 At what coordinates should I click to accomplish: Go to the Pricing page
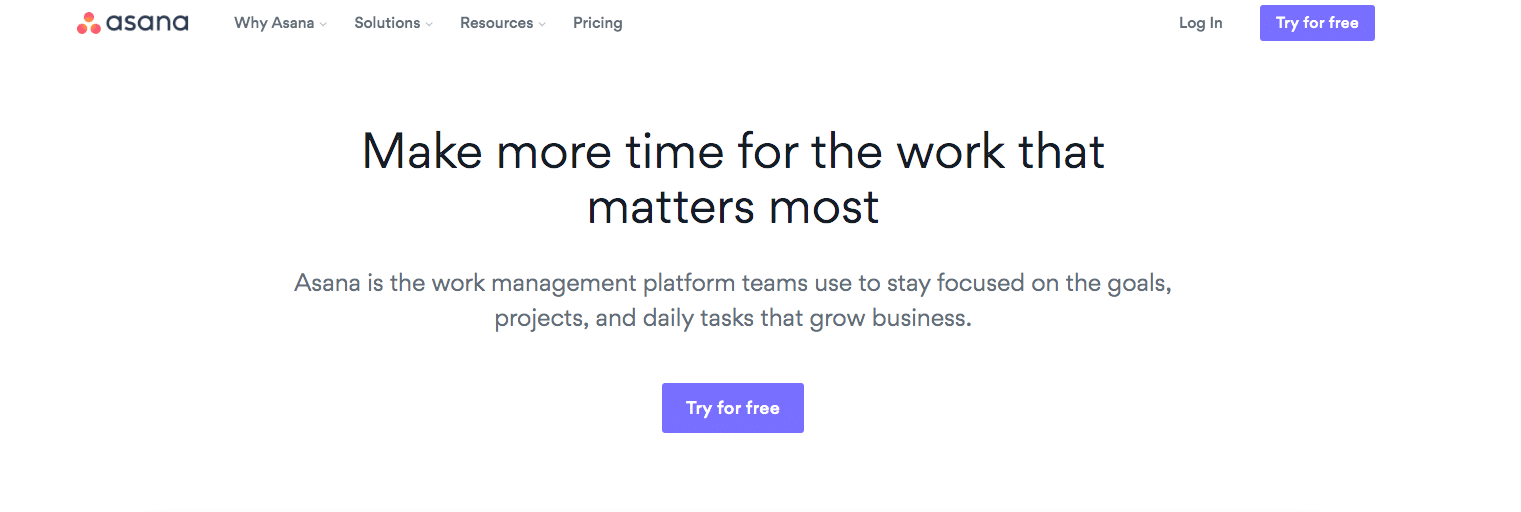[598, 23]
